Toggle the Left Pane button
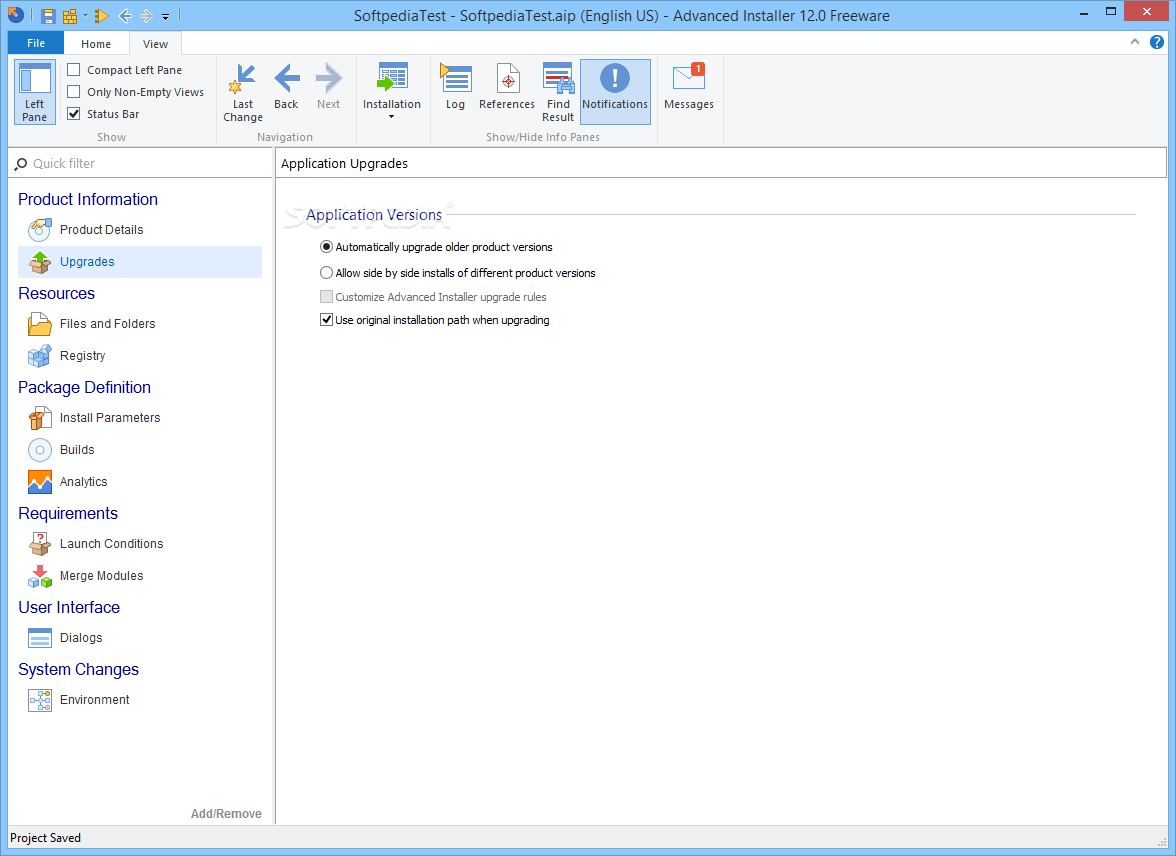 [x=34, y=92]
